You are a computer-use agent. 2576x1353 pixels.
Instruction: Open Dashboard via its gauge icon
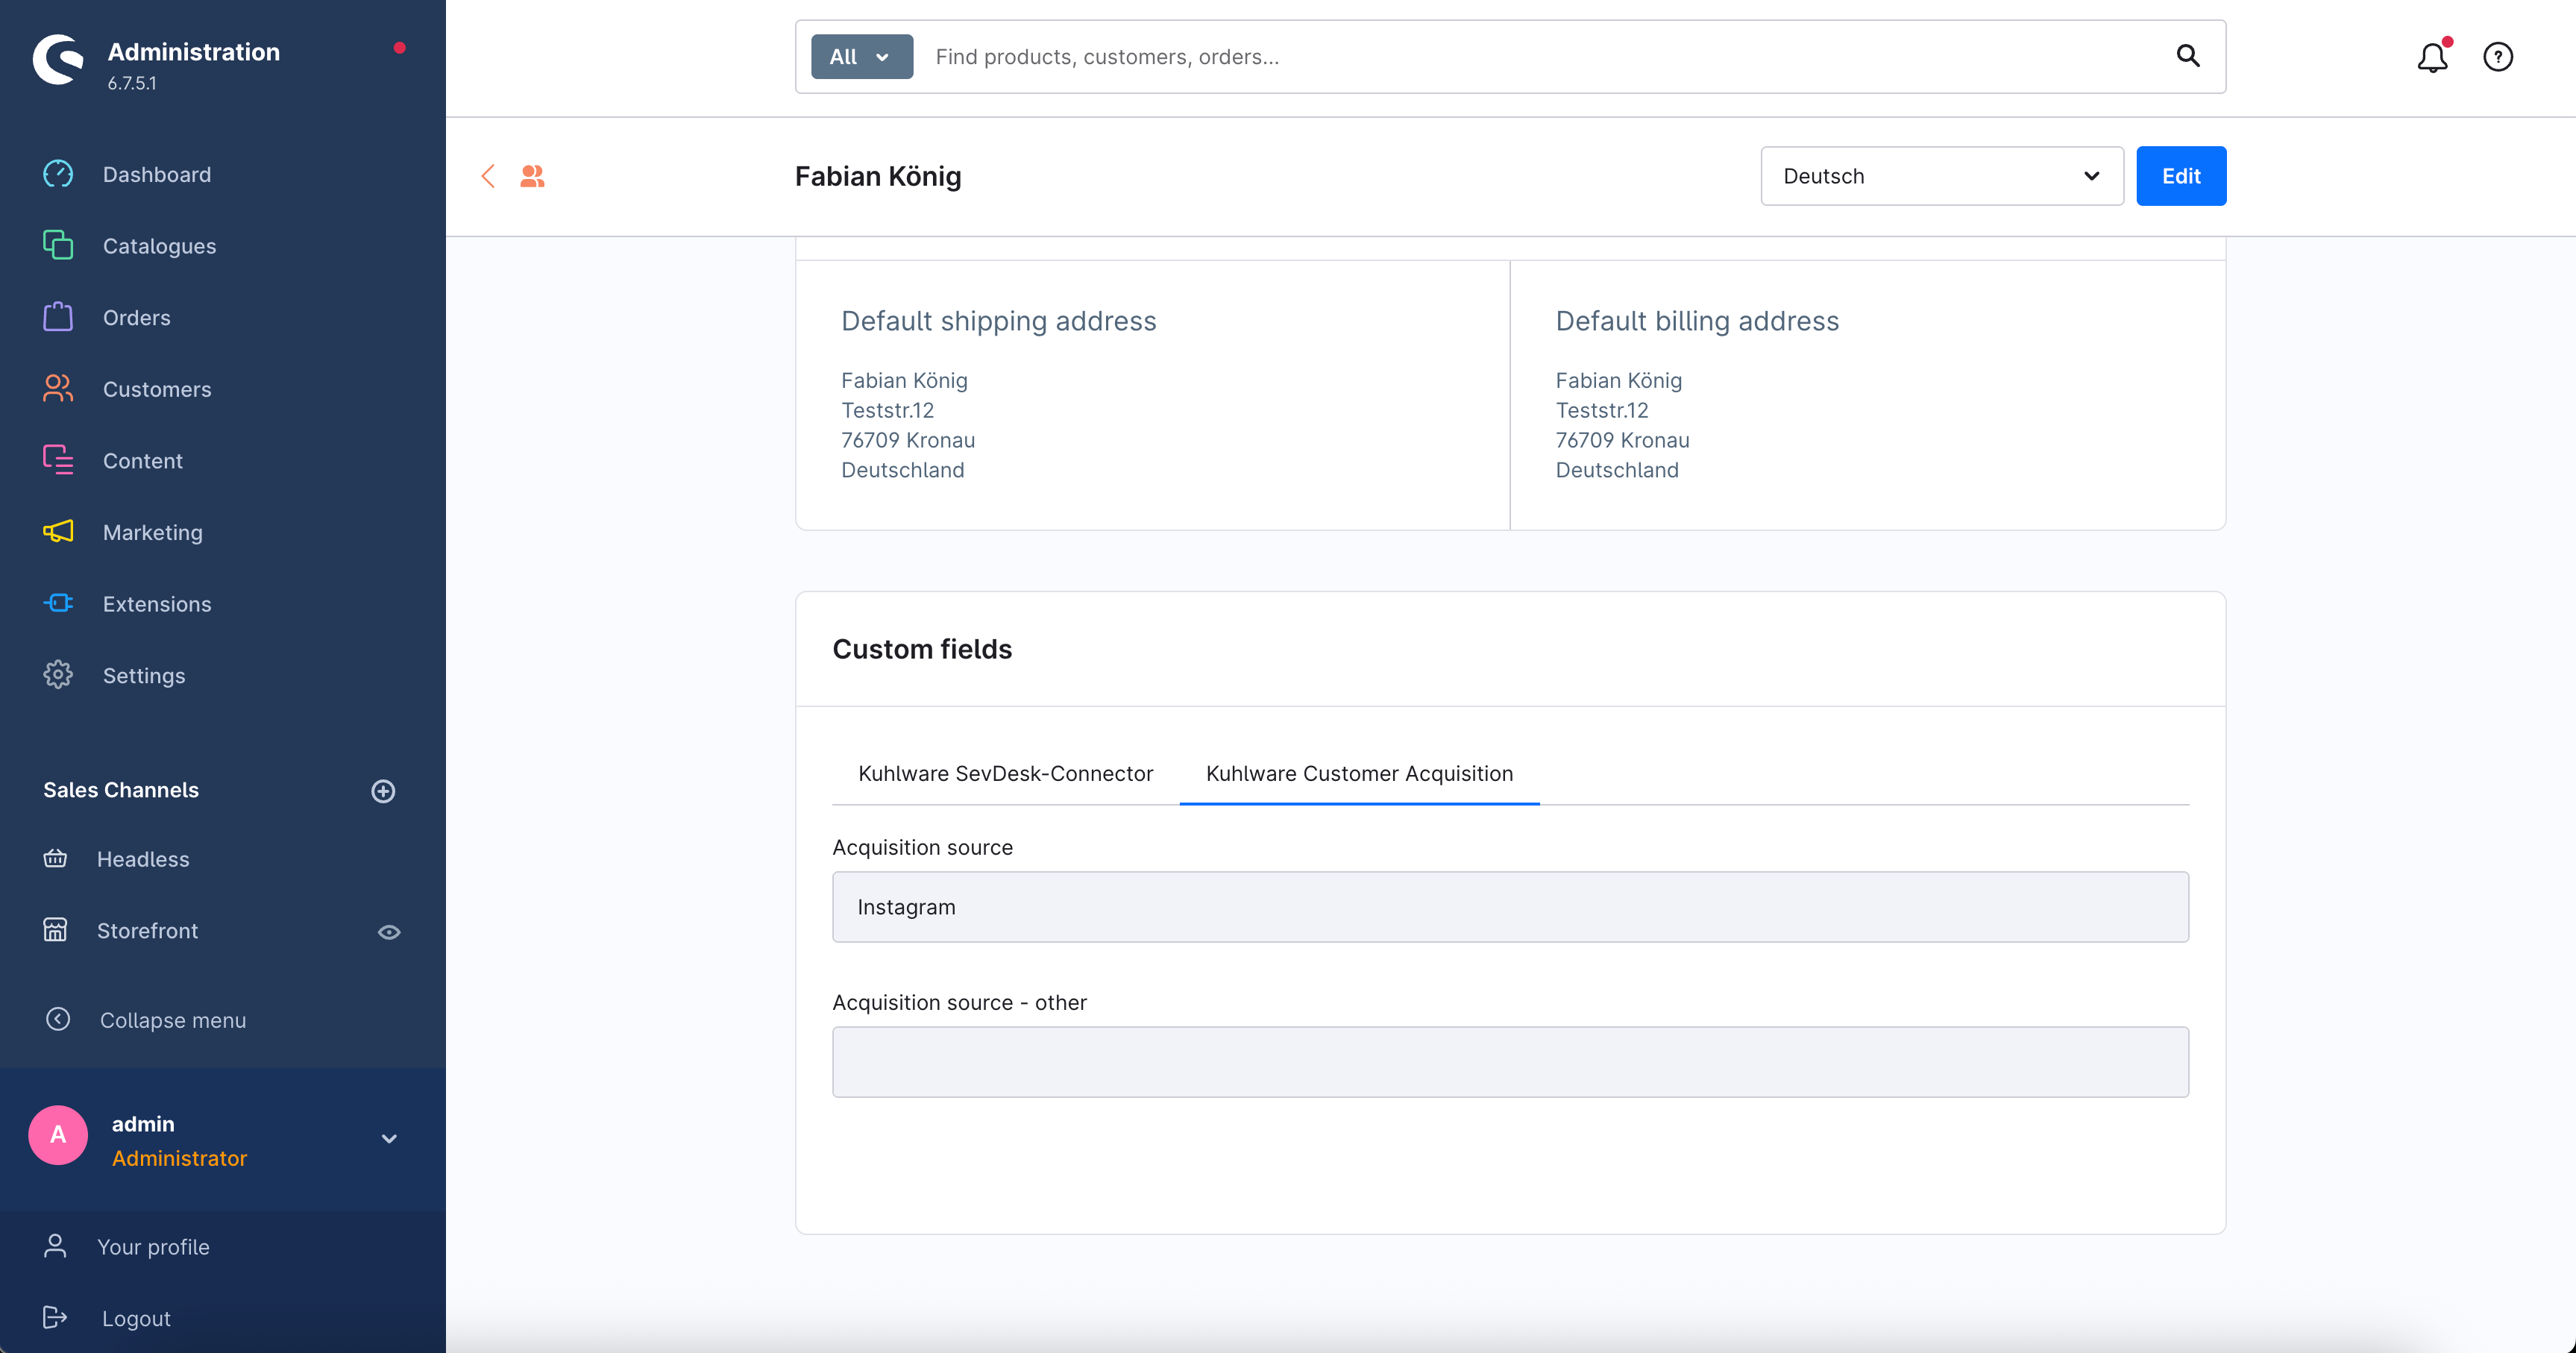[x=58, y=174]
